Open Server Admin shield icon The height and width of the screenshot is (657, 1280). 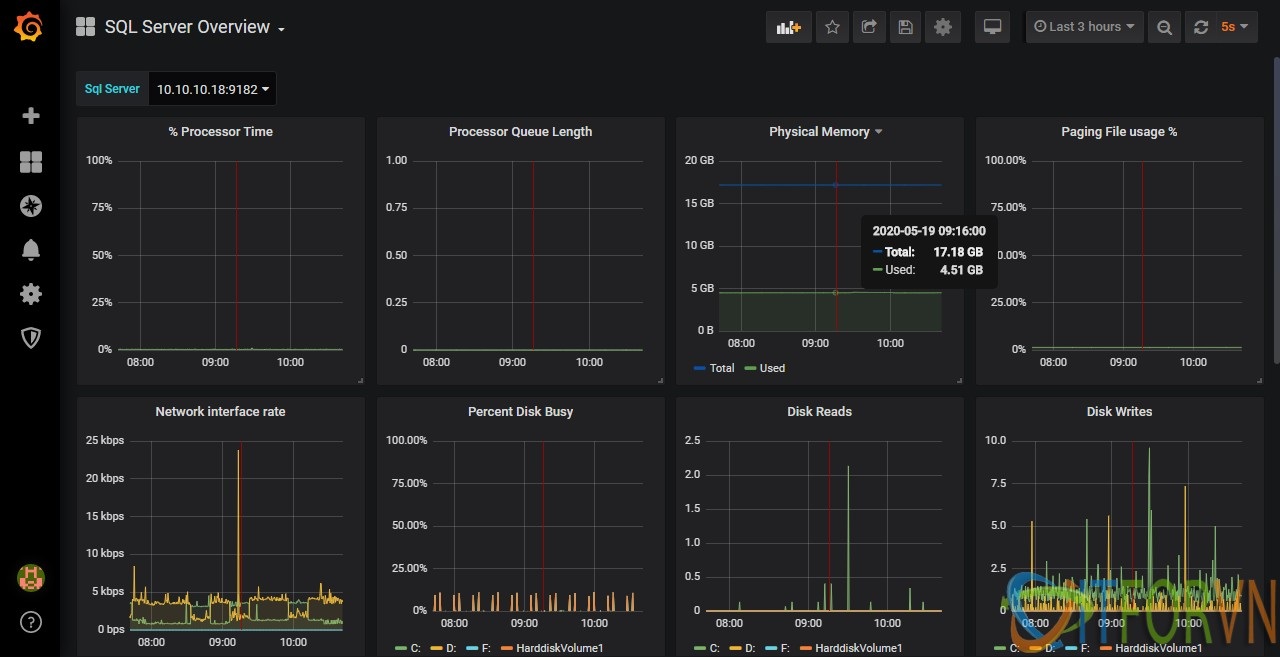(x=31, y=338)
